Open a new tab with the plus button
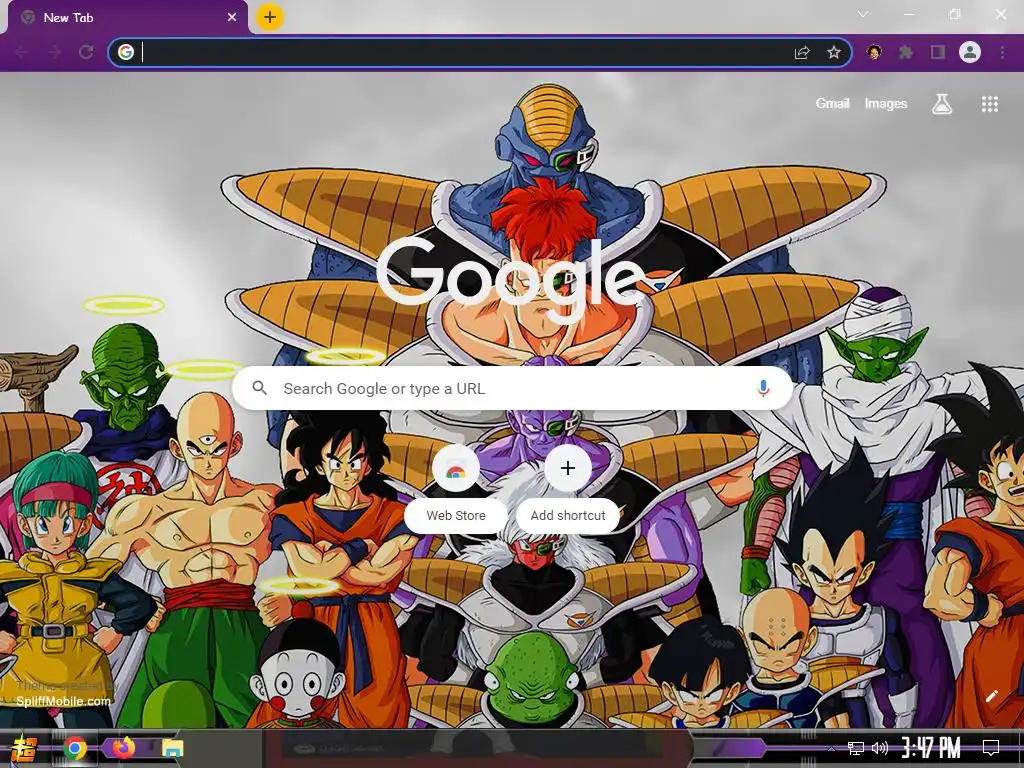Image resolution: width=1024 pixels, height=768 pixels. click(x=270, y=17)
